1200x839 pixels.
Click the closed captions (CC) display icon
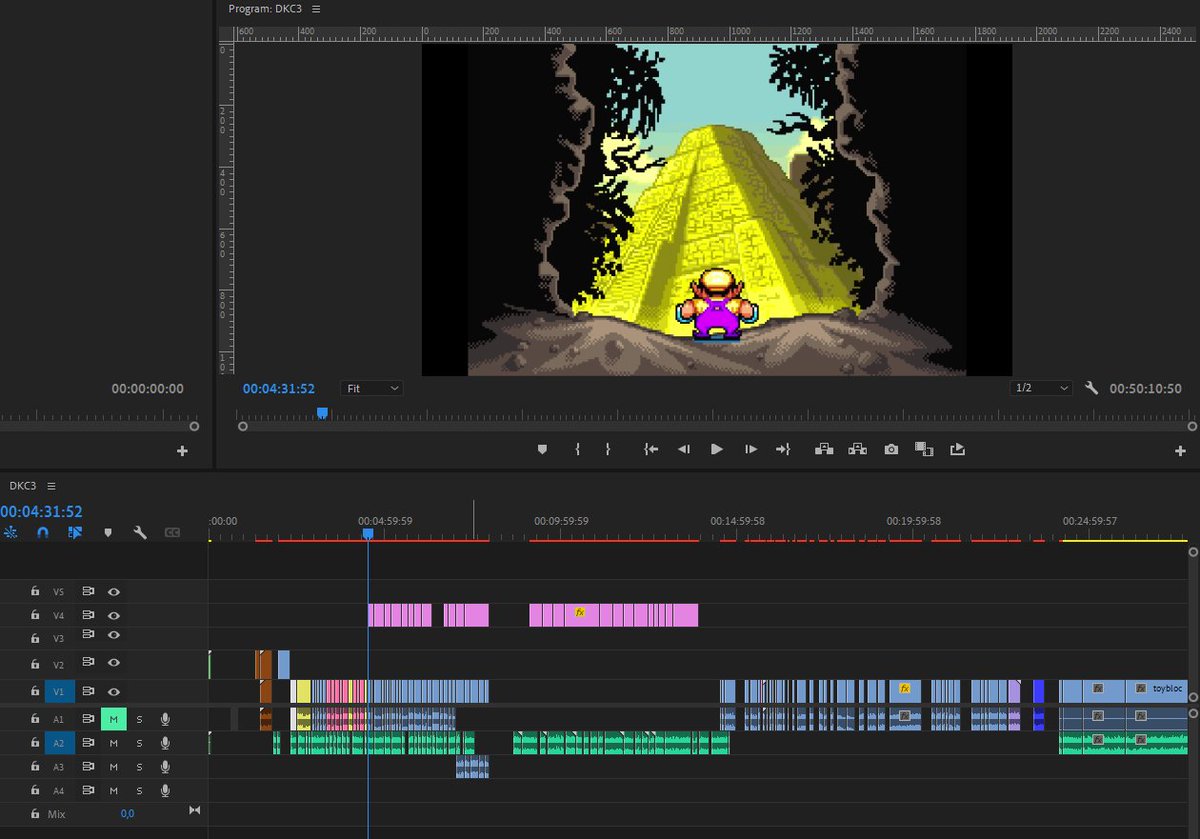click(173, 533)
